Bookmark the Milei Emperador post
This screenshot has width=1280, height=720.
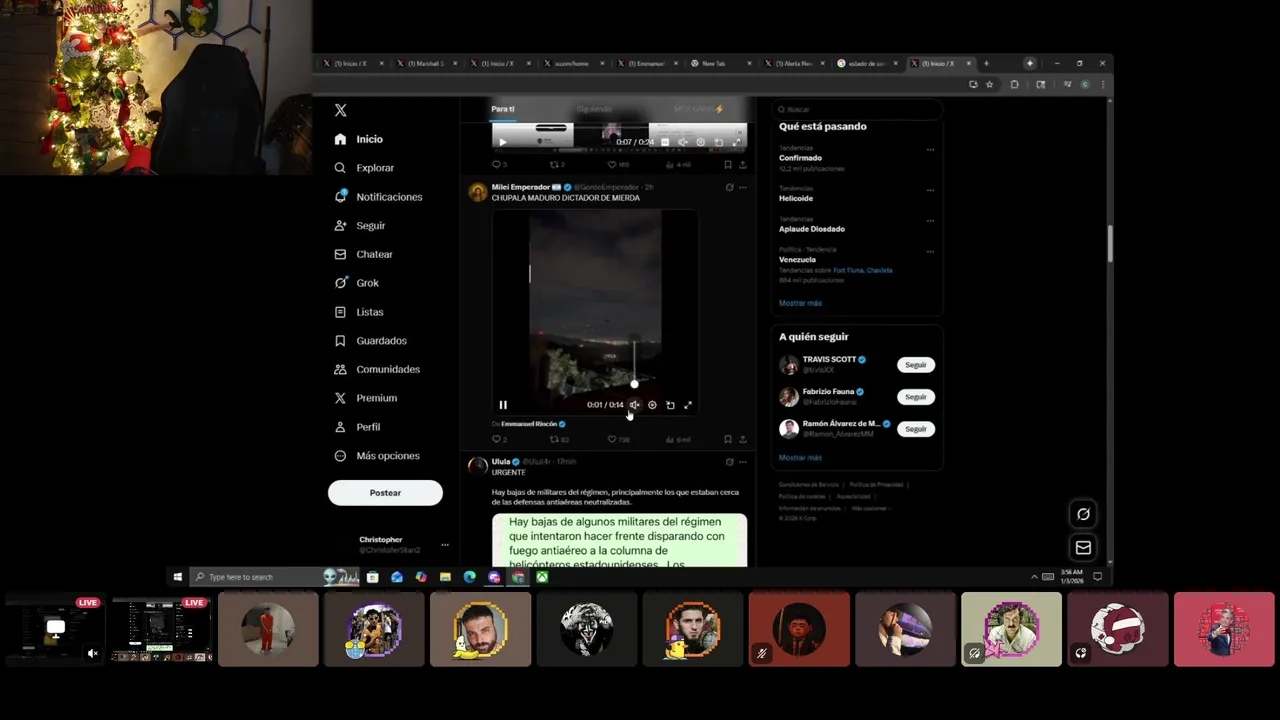[x=727, y=439]
